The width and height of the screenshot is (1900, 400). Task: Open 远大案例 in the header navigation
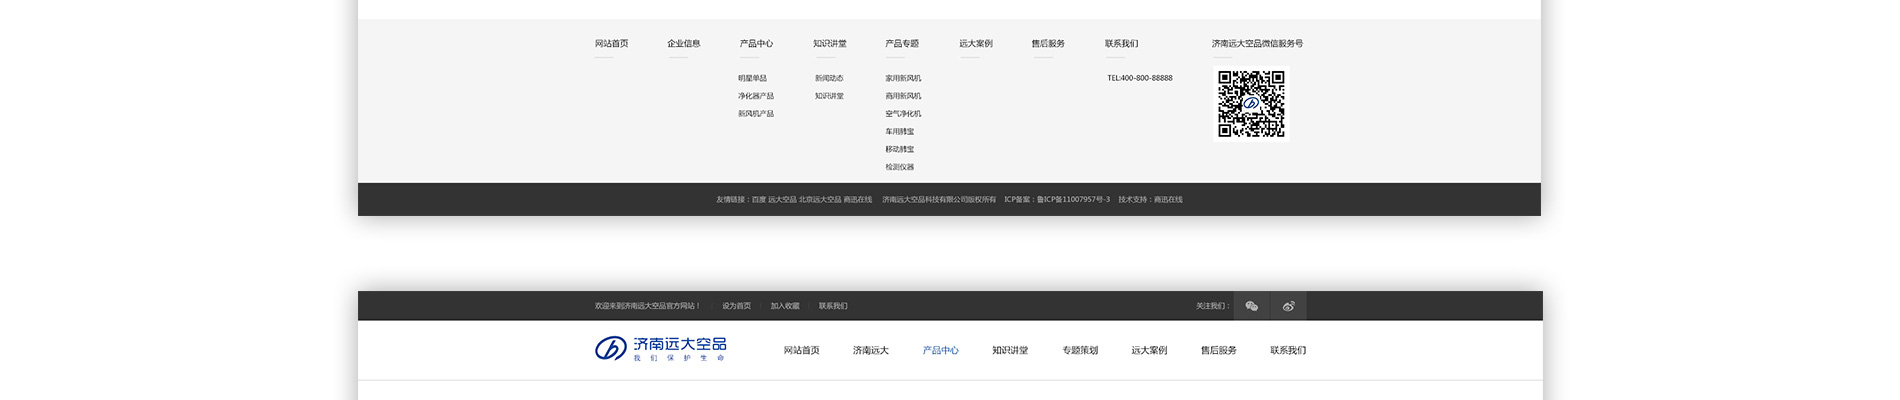pos(1149,351)
